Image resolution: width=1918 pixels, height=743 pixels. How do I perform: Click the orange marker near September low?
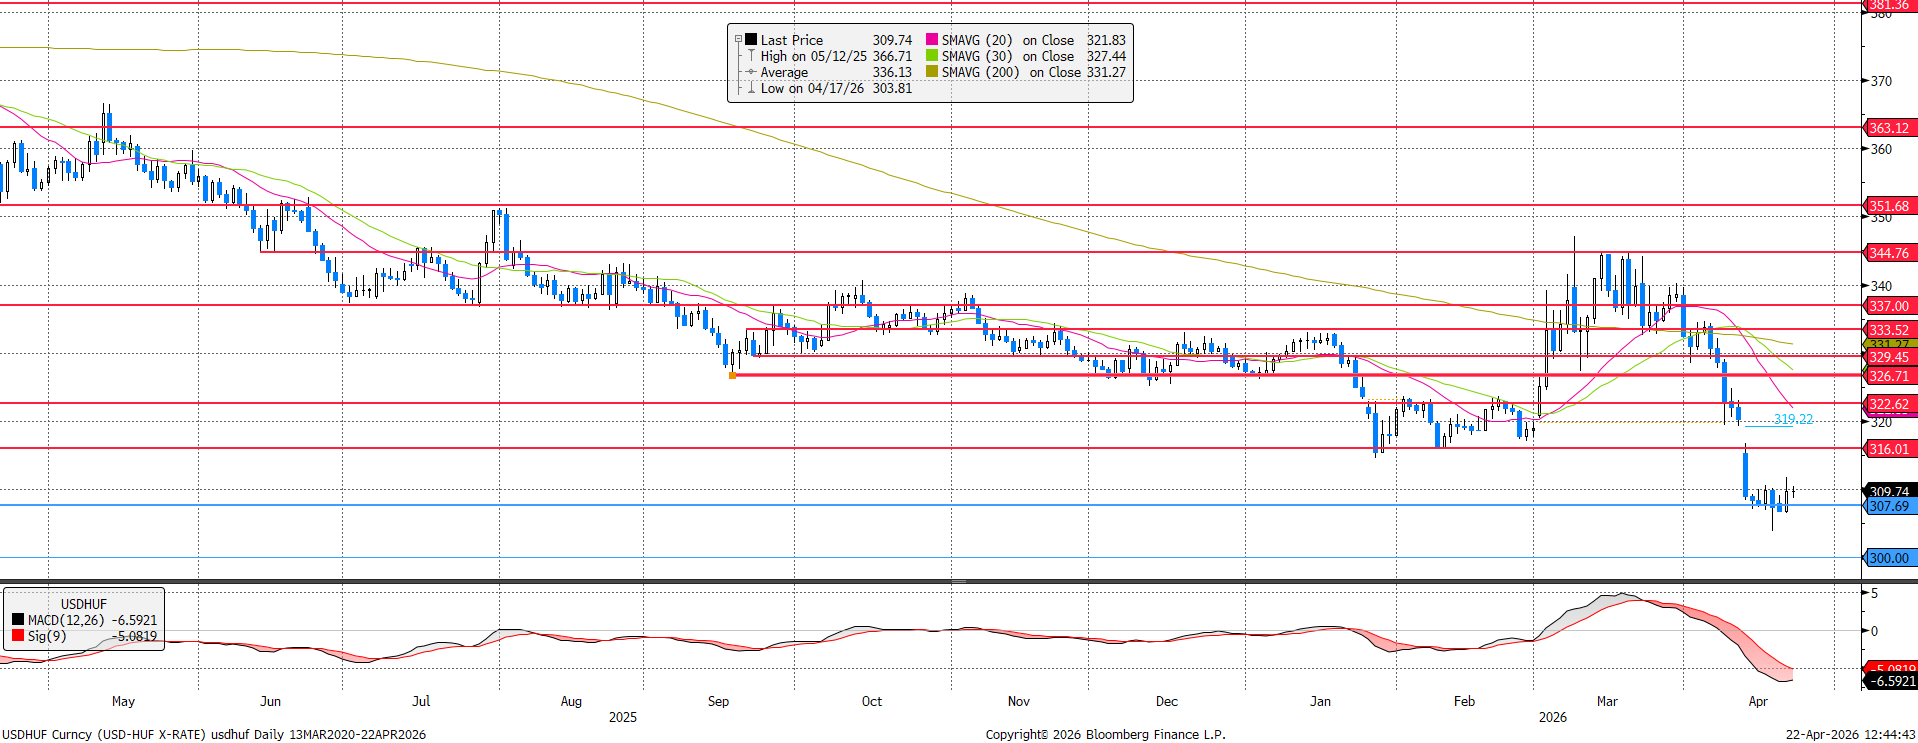[x=733, y=375]
